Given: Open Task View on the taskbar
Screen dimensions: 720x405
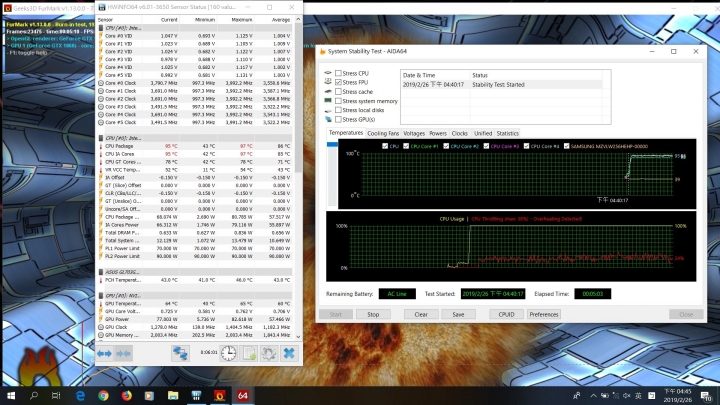Looking at the screenshot, I should [56, 395].
